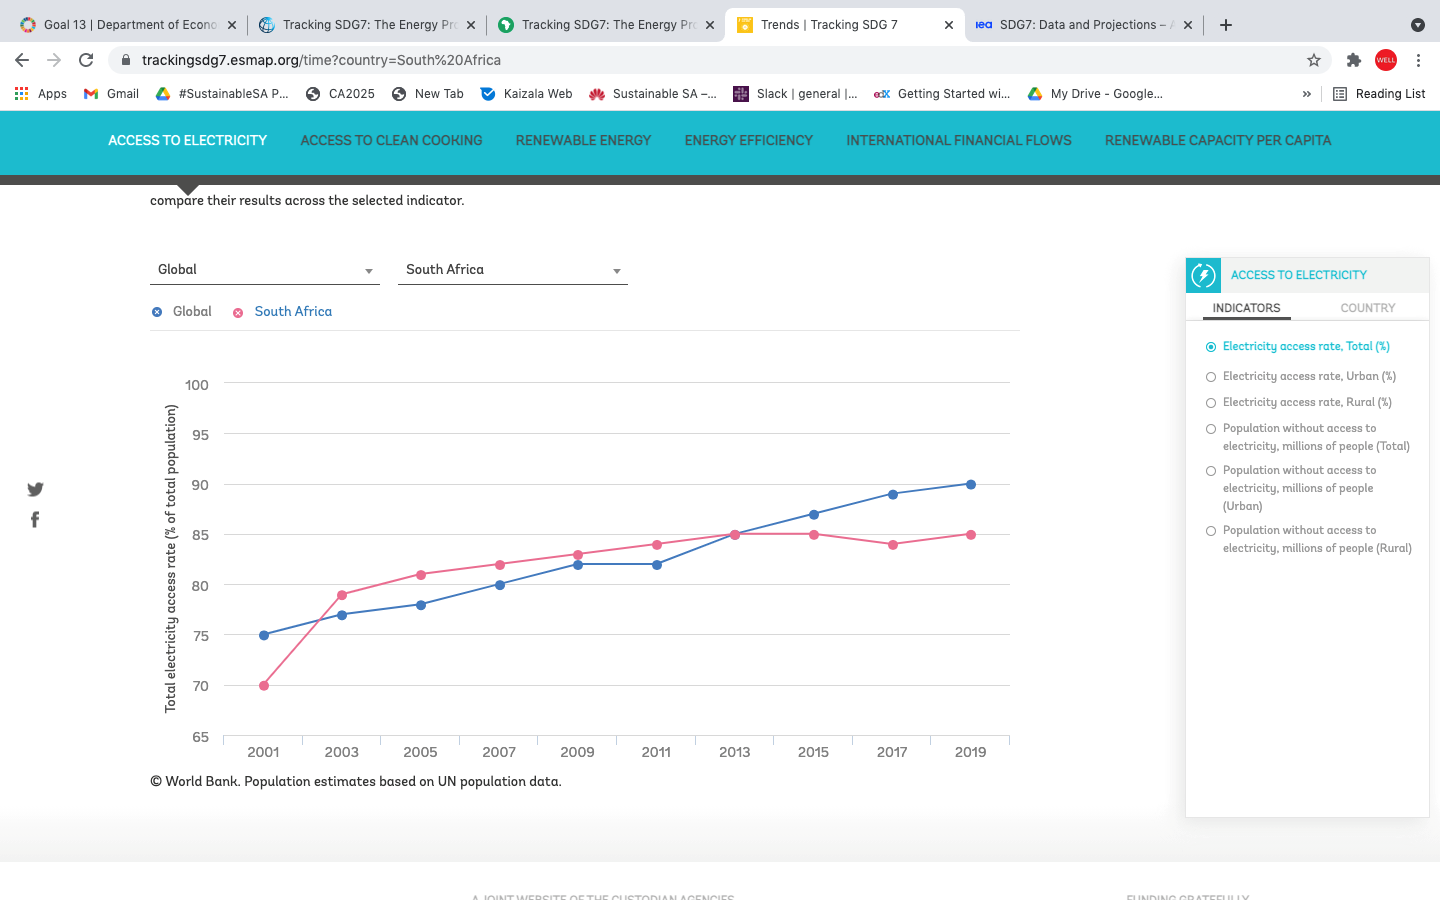Click the Access to Electricity lightning icon
1440x900 pixels.
(x=1203, y=275)
